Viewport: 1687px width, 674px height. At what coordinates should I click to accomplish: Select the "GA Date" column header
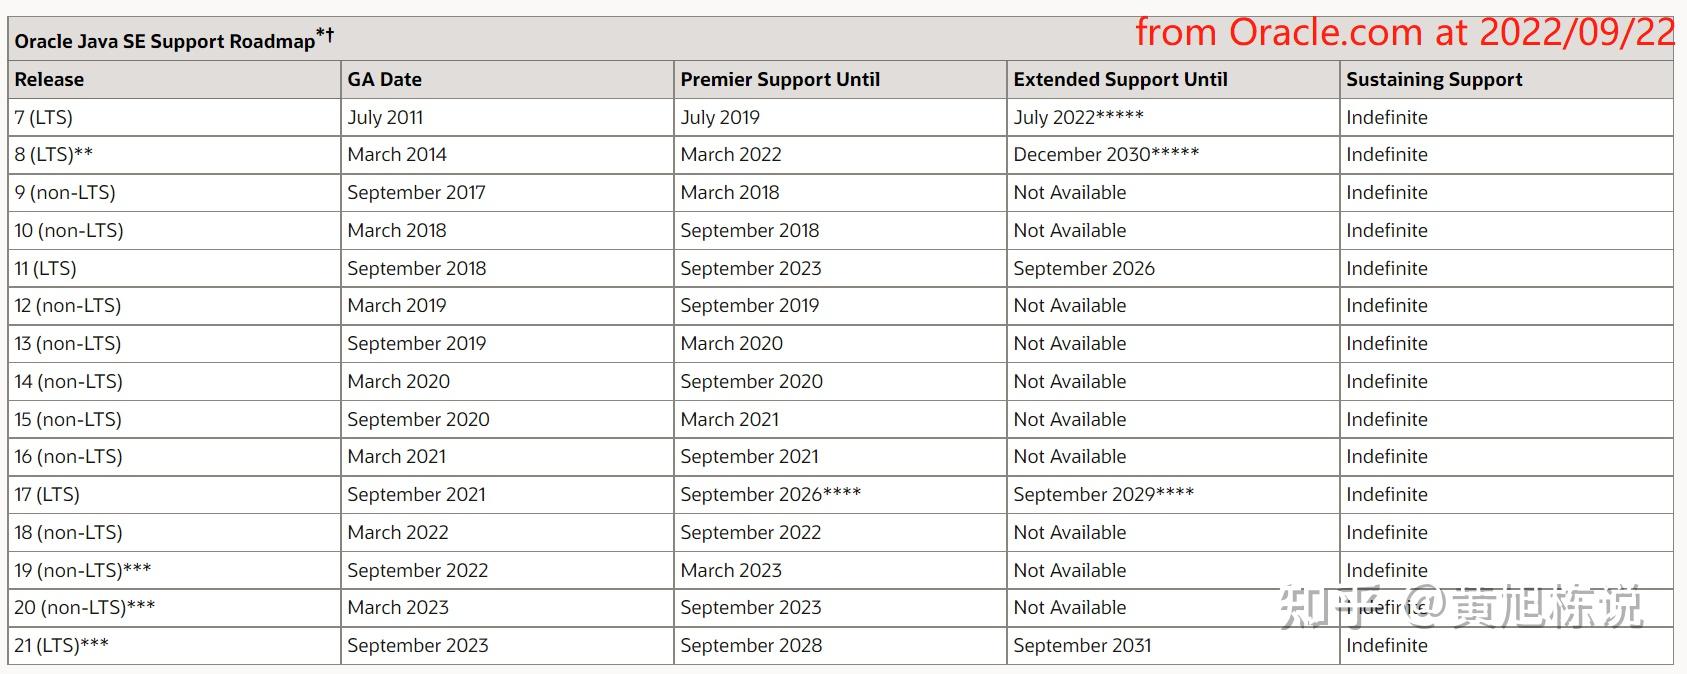[x=384, y=80]
